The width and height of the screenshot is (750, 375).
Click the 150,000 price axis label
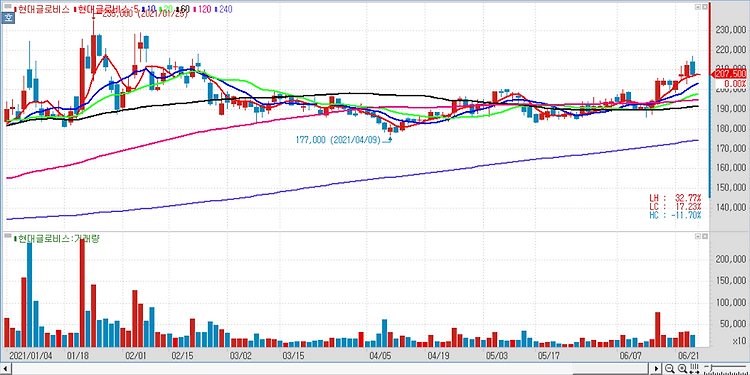click(x=730, y=188)
